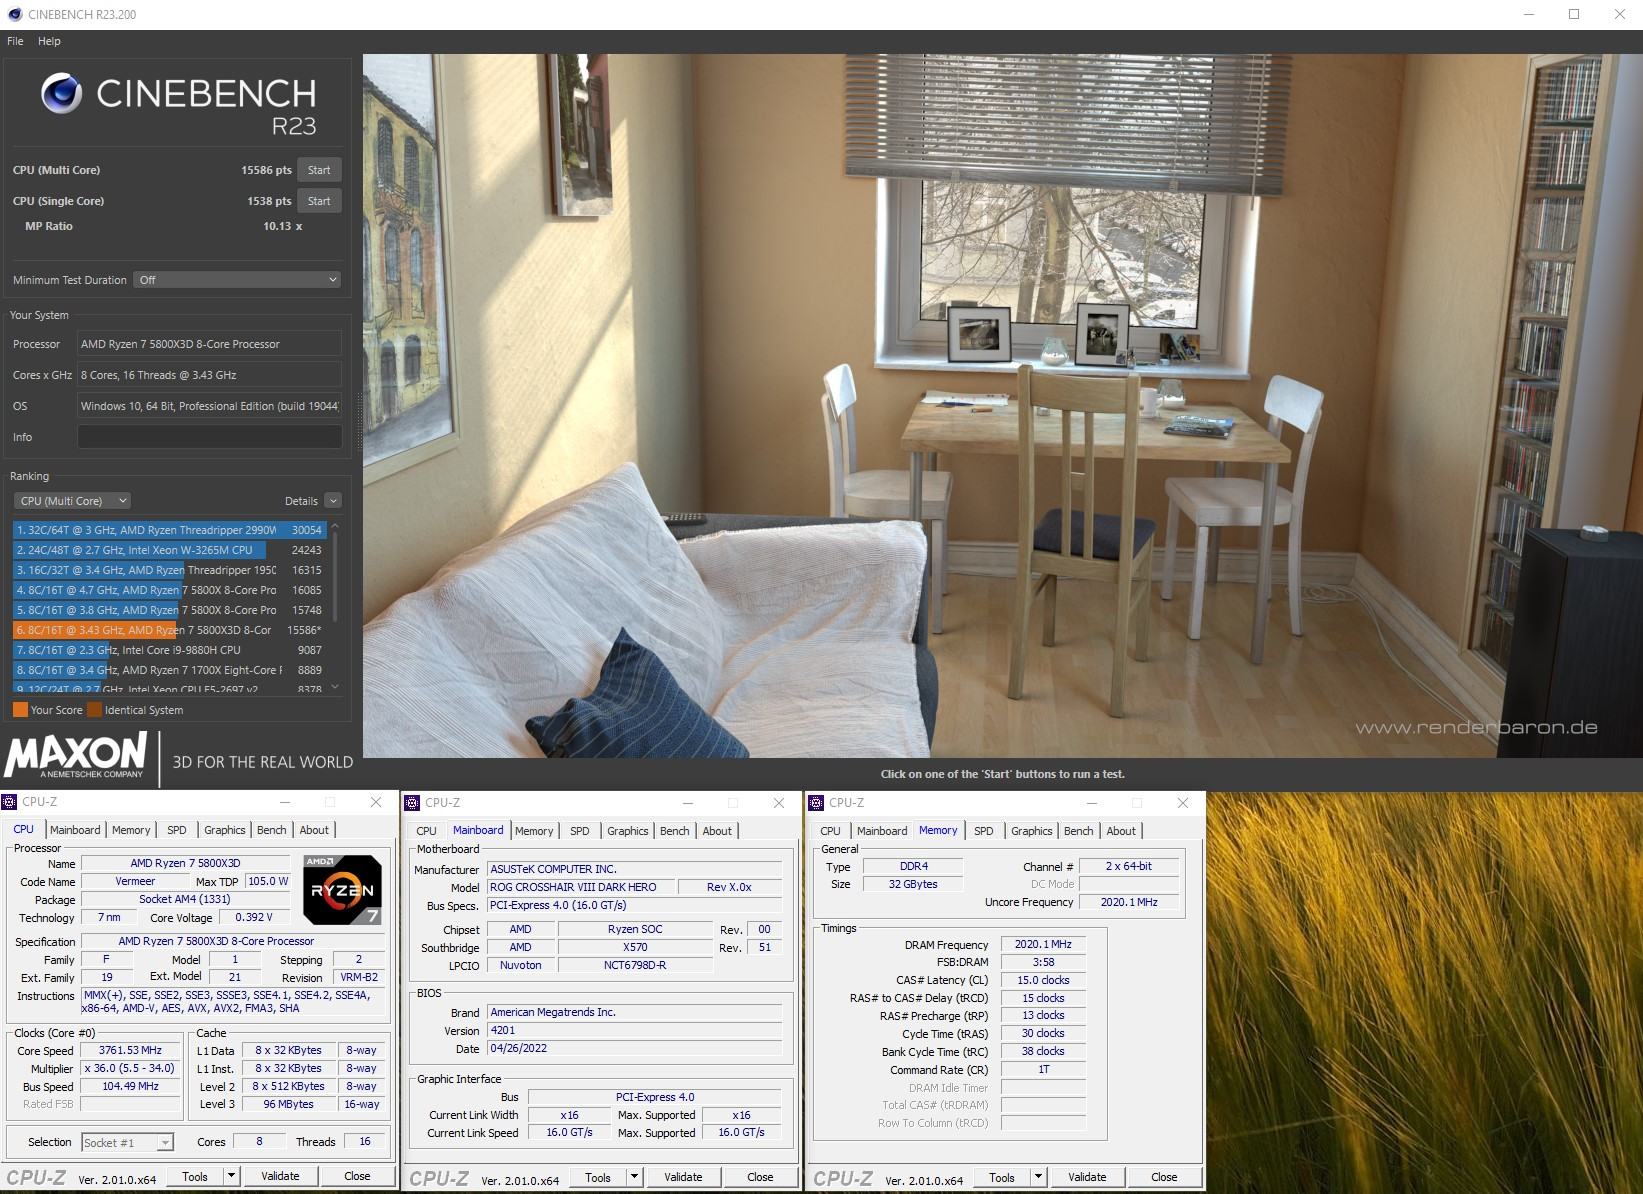Switch to Memory tab in left CPU-Z window

coord(131,830)
